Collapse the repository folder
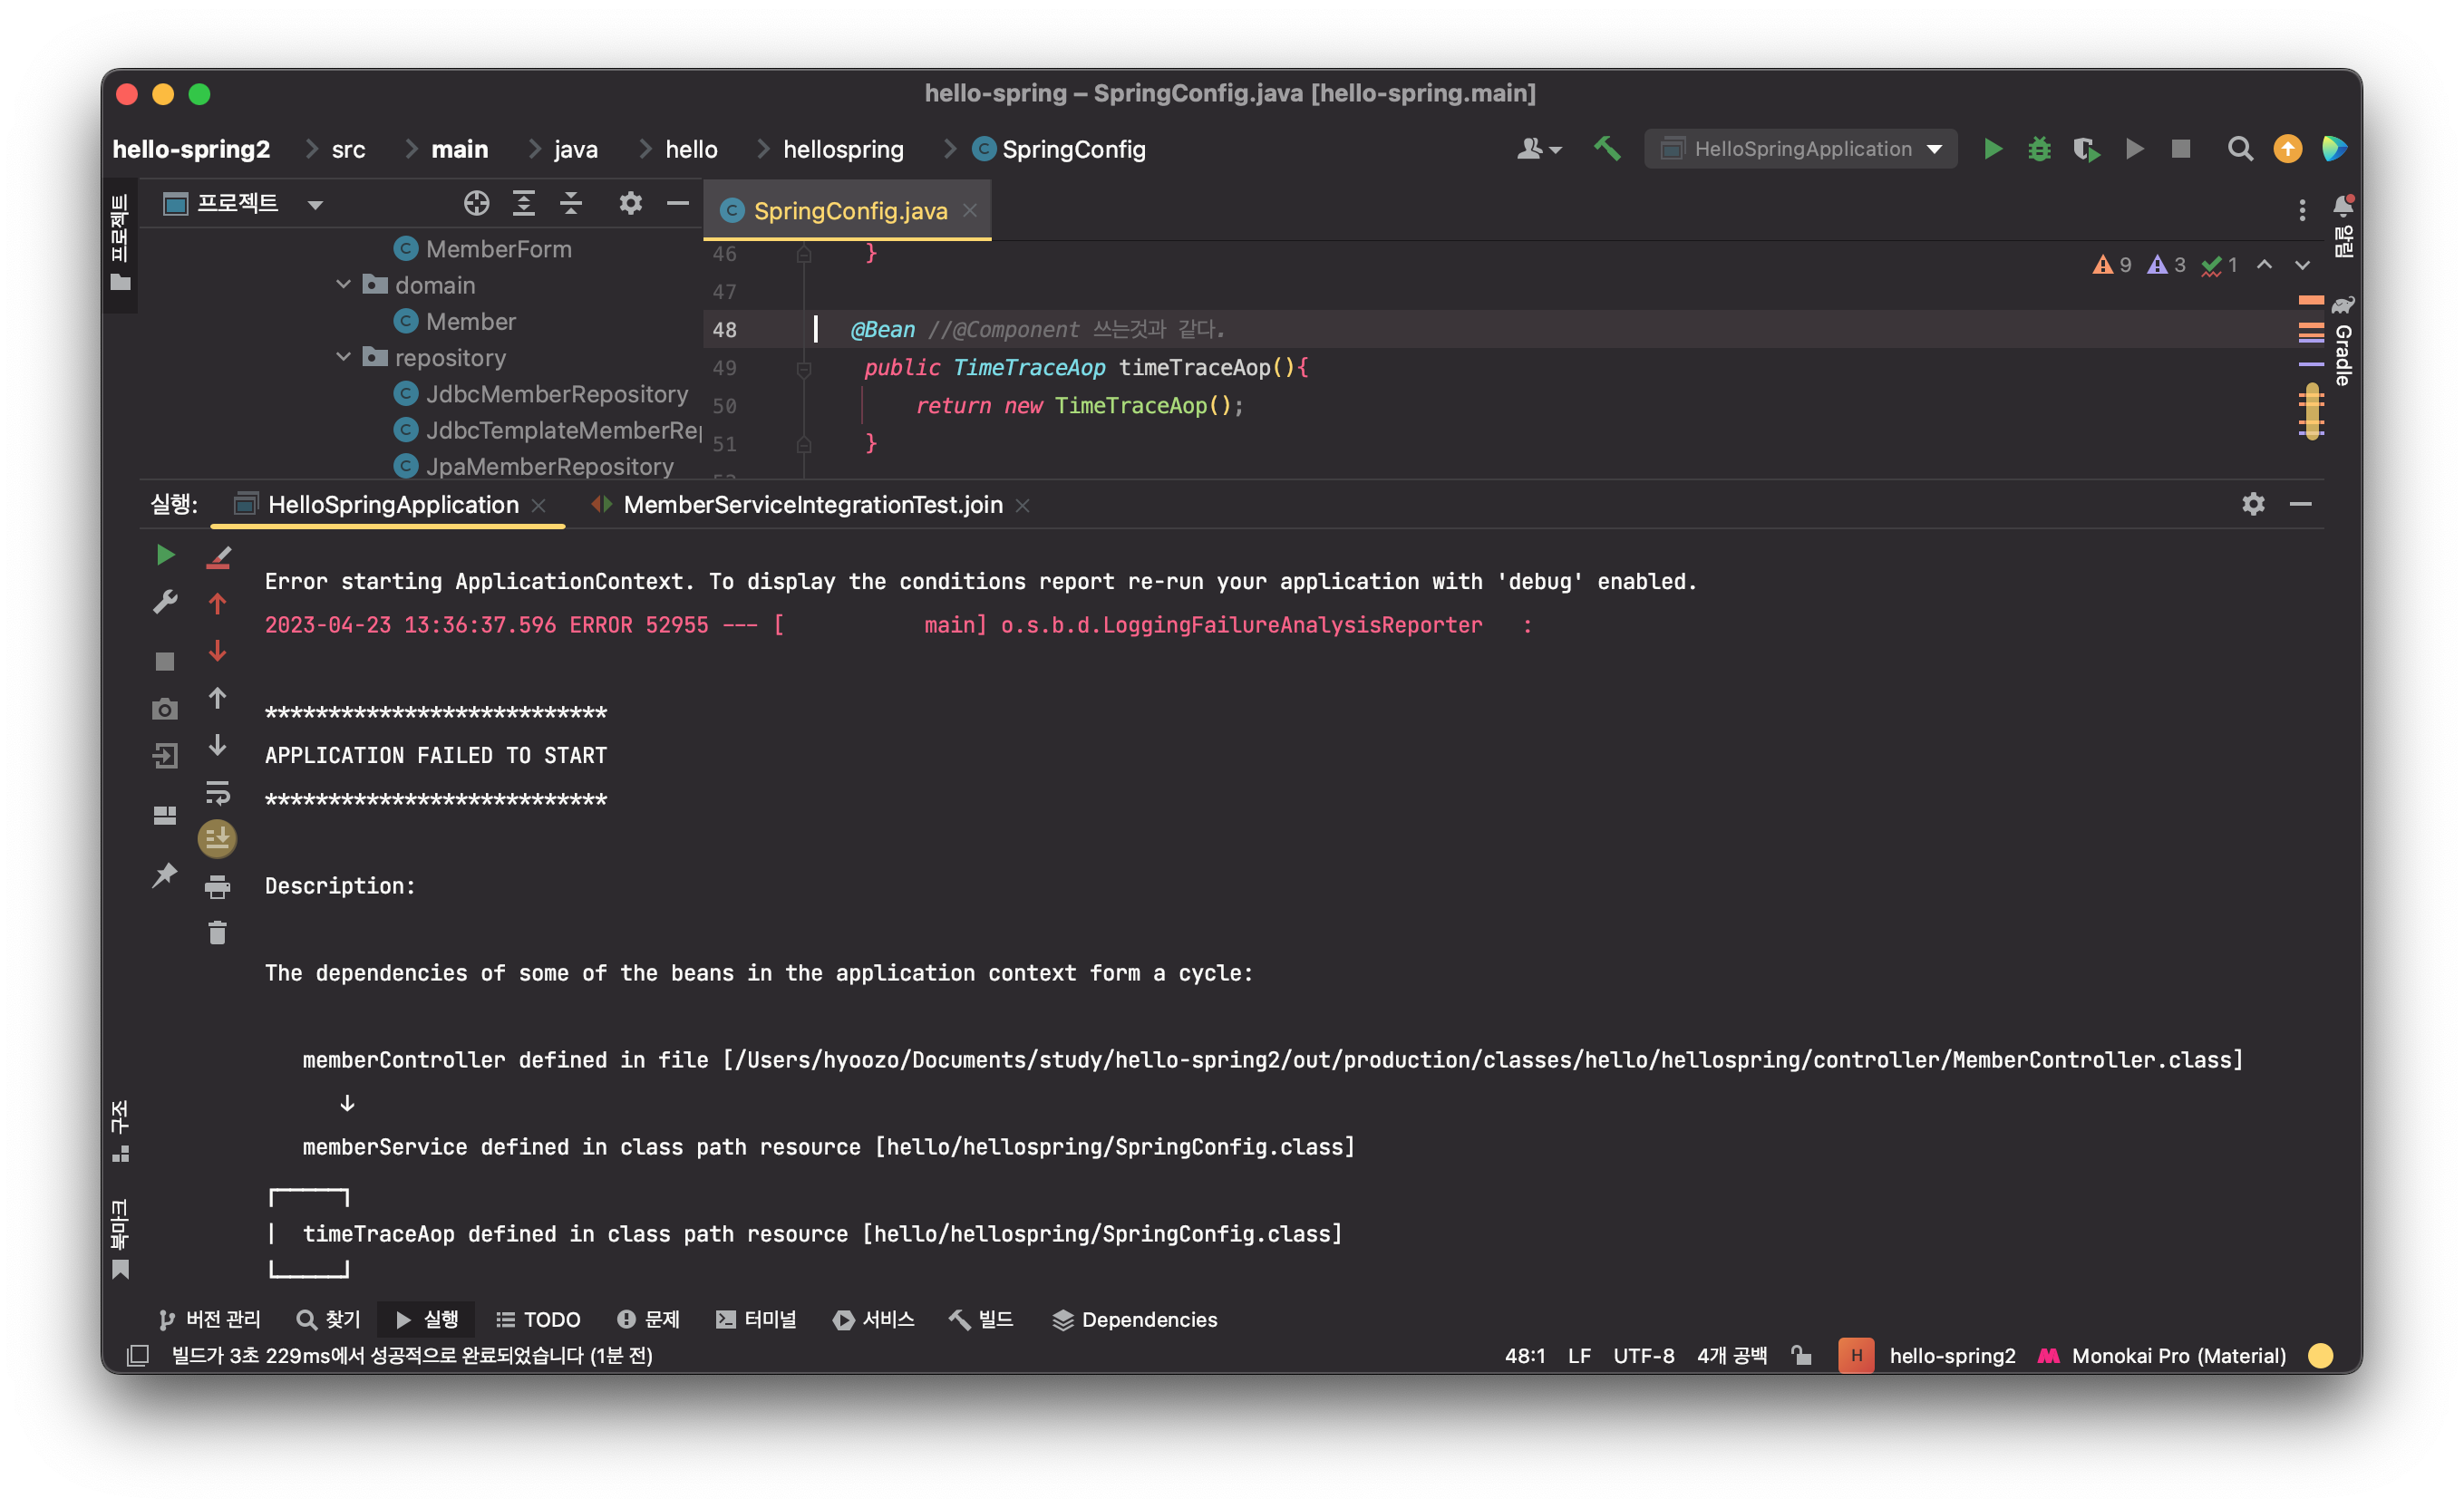This screenshot has width=2464, height=1508. click(x=343, y=357)
